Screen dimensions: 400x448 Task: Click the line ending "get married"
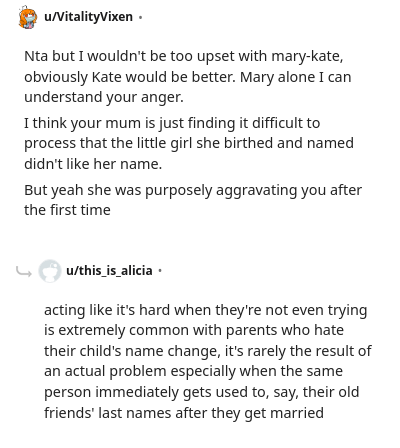[184, 413]
